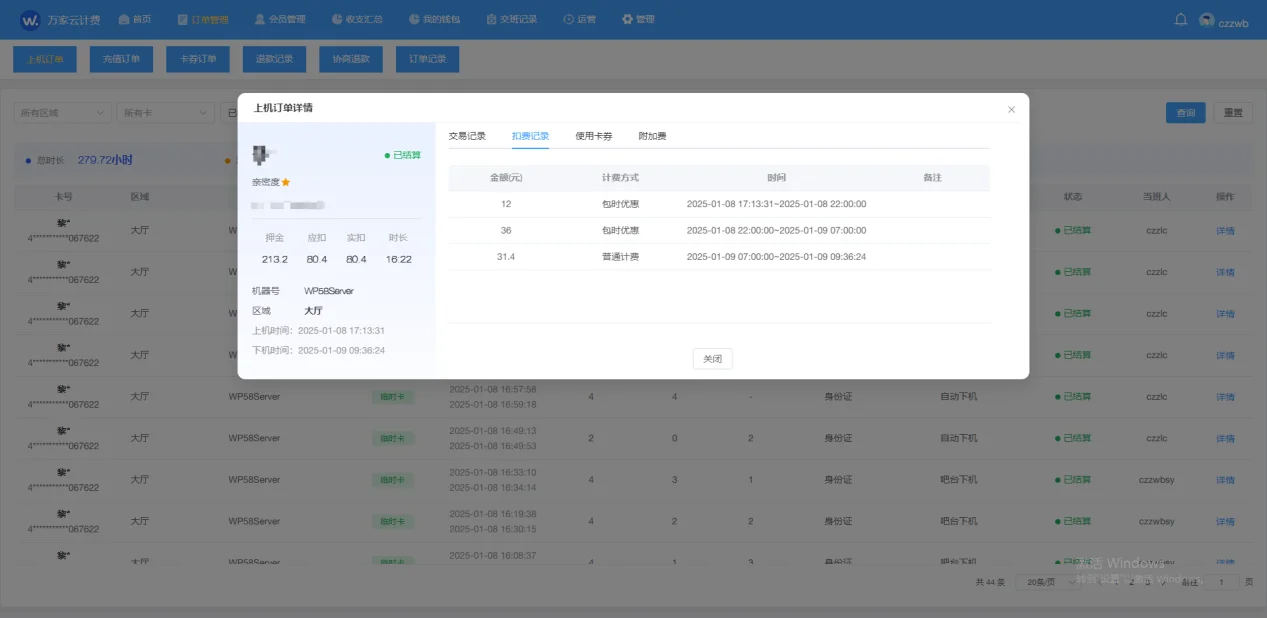Click the time range starting 2025-01-08 17:13:31
This screenshot has width=1267, height=618.
click(x=776, y=204)
